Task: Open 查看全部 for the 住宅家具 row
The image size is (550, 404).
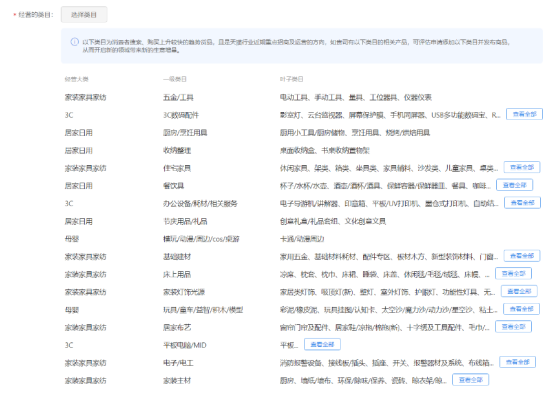Action: pos(522,167)
